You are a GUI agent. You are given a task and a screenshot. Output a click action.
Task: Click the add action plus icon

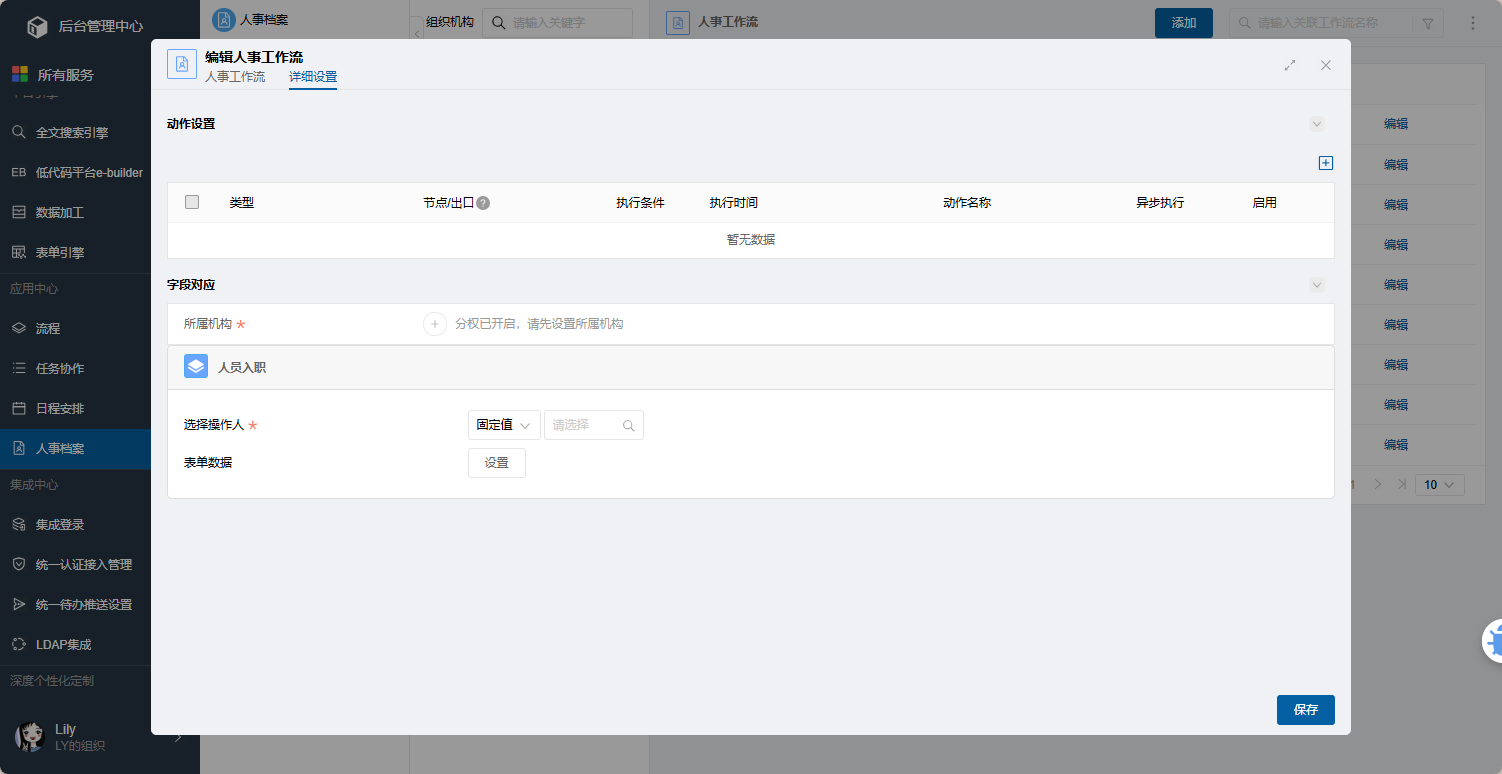[x=1326, y=163]
